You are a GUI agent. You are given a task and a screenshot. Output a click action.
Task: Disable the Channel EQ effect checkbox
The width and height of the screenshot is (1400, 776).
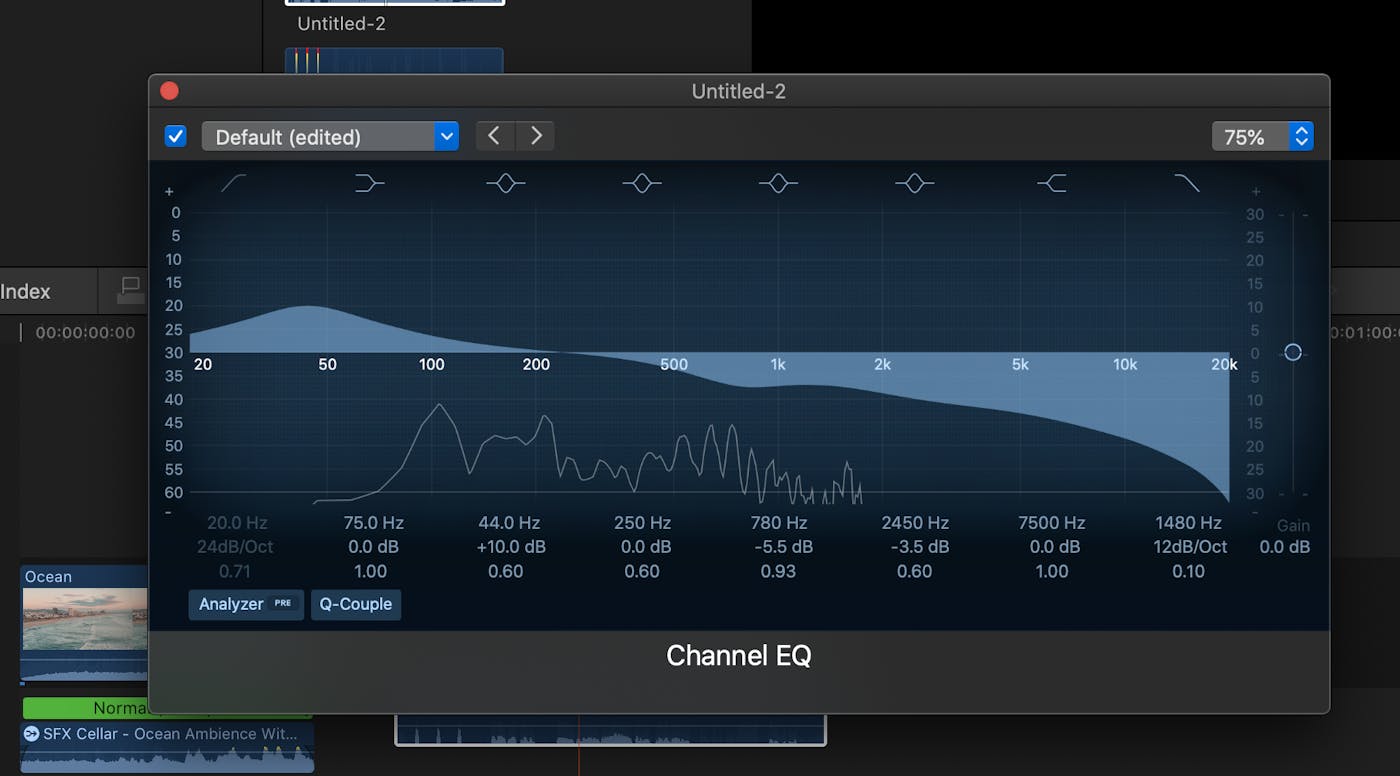(175, 136)
